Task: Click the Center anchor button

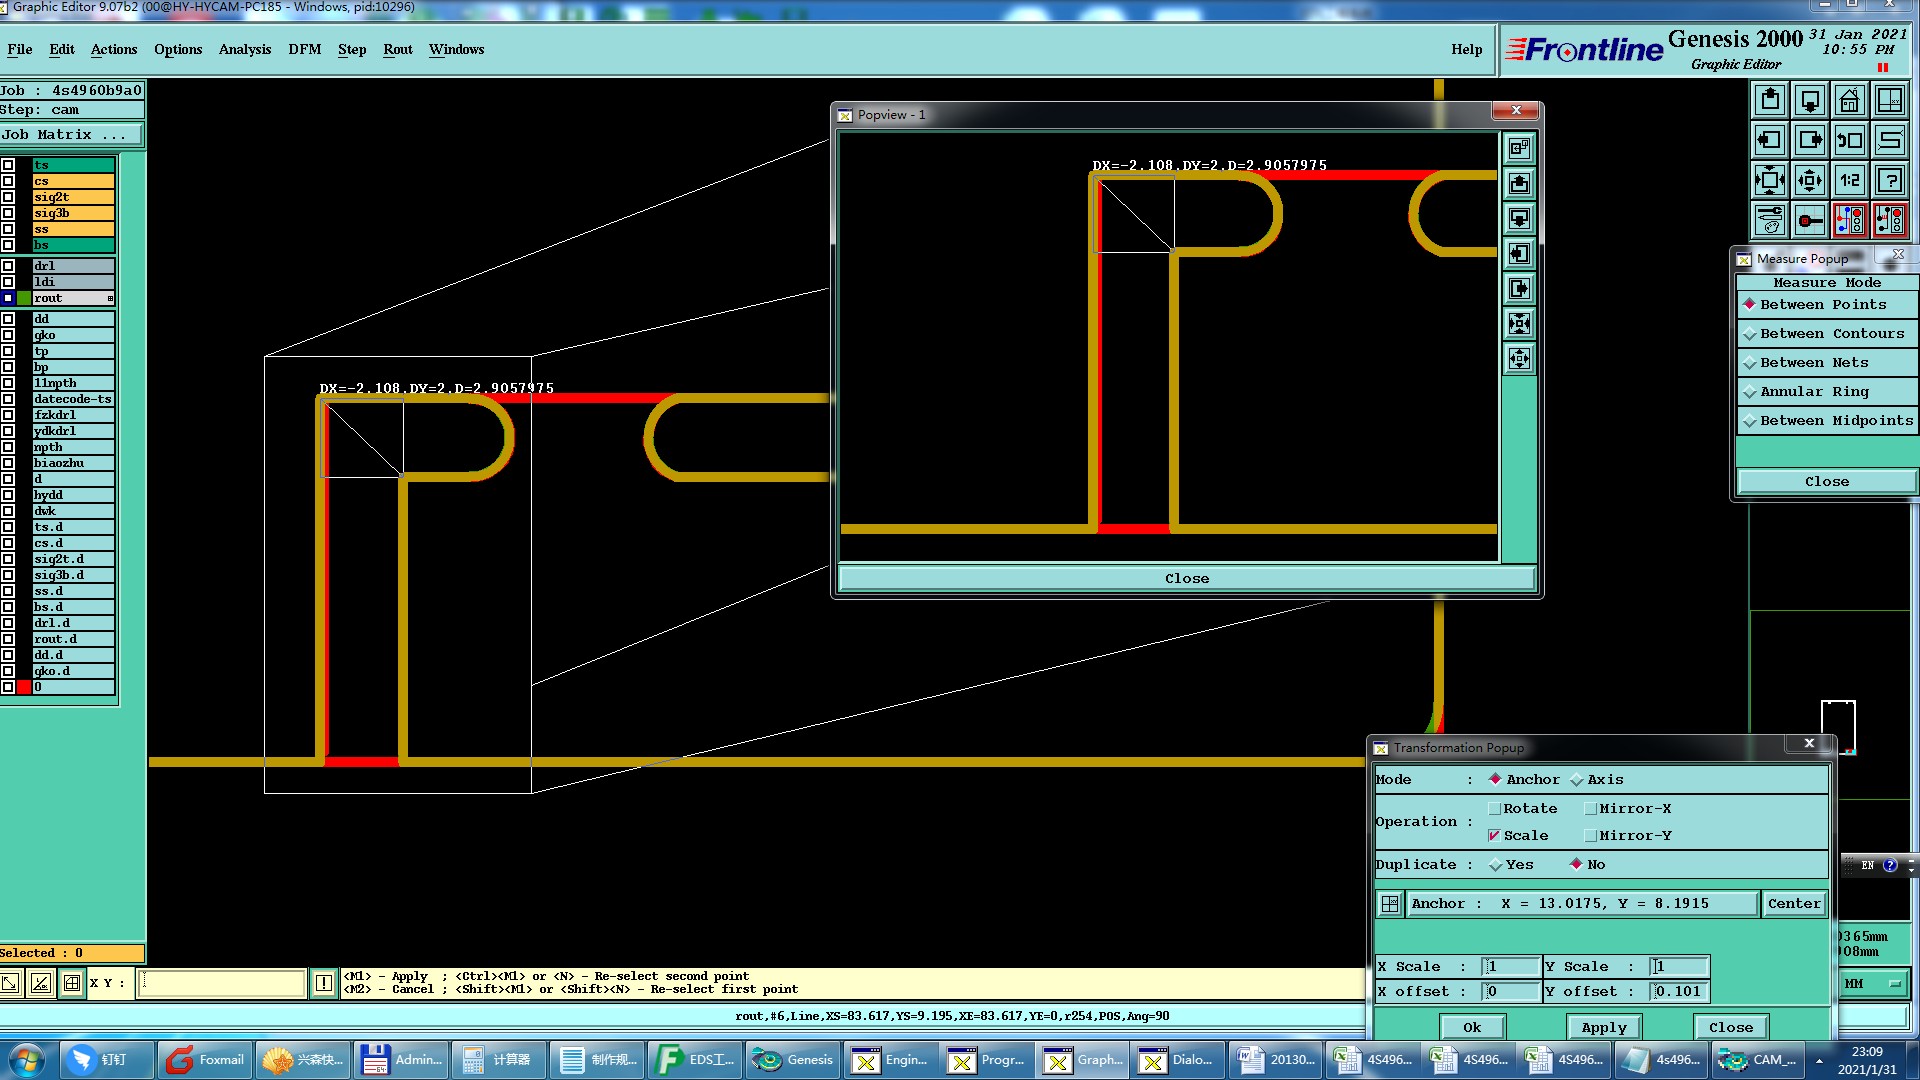Action: point(1793,904)
